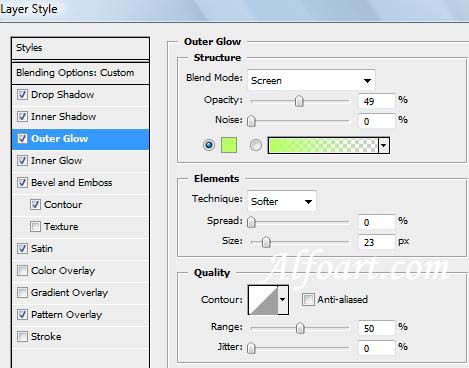The height and width of the screenshot is (368, 469).
Task: Select the Texture sub-entry
Action: (80, 227)
